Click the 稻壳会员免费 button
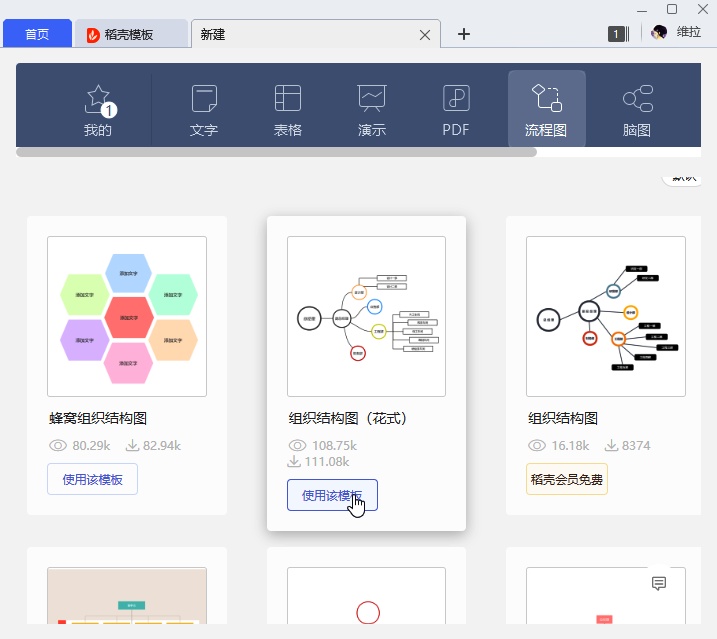 coord(567,479)
